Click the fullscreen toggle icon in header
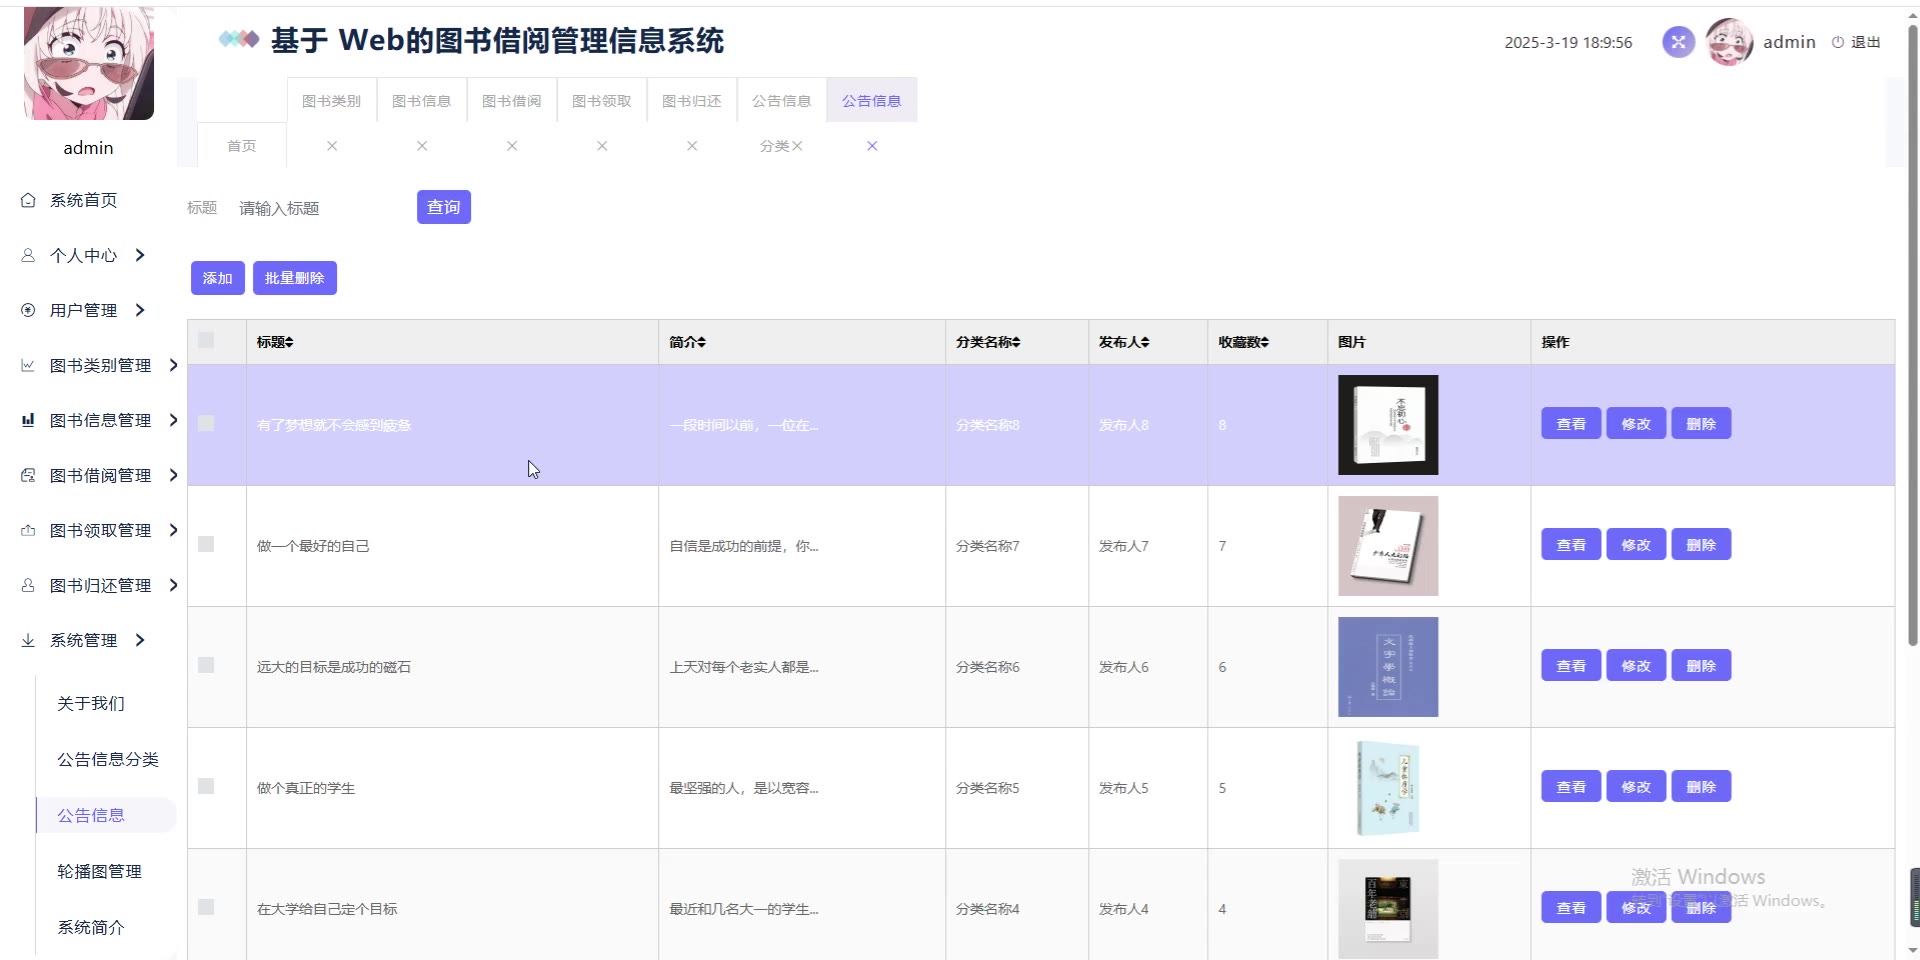This screenshot has height=960, width=1920. click(1678, 42)
